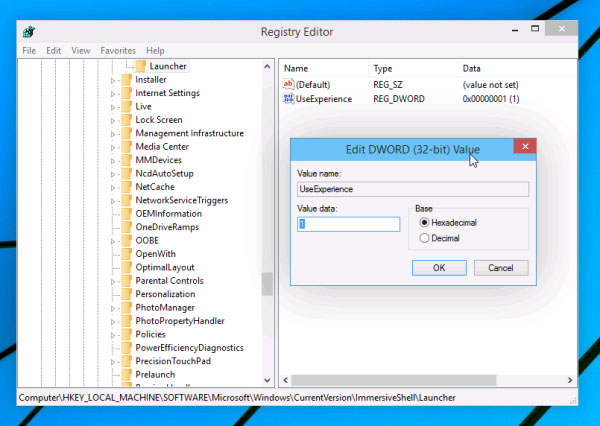Click the Launcher folder icon
This screenshot has width=600, height=426.
coord(140,66)
